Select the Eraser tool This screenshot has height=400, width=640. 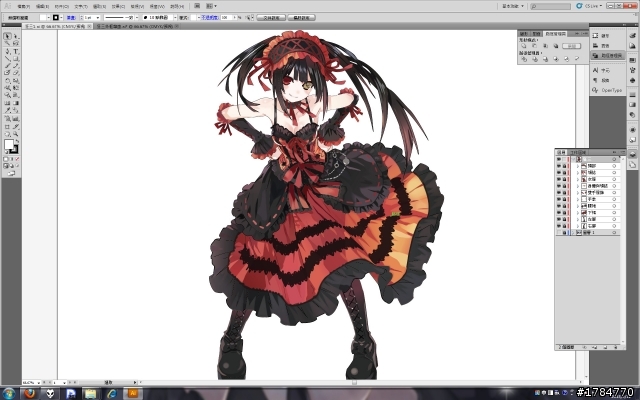(x=16, y=73)
